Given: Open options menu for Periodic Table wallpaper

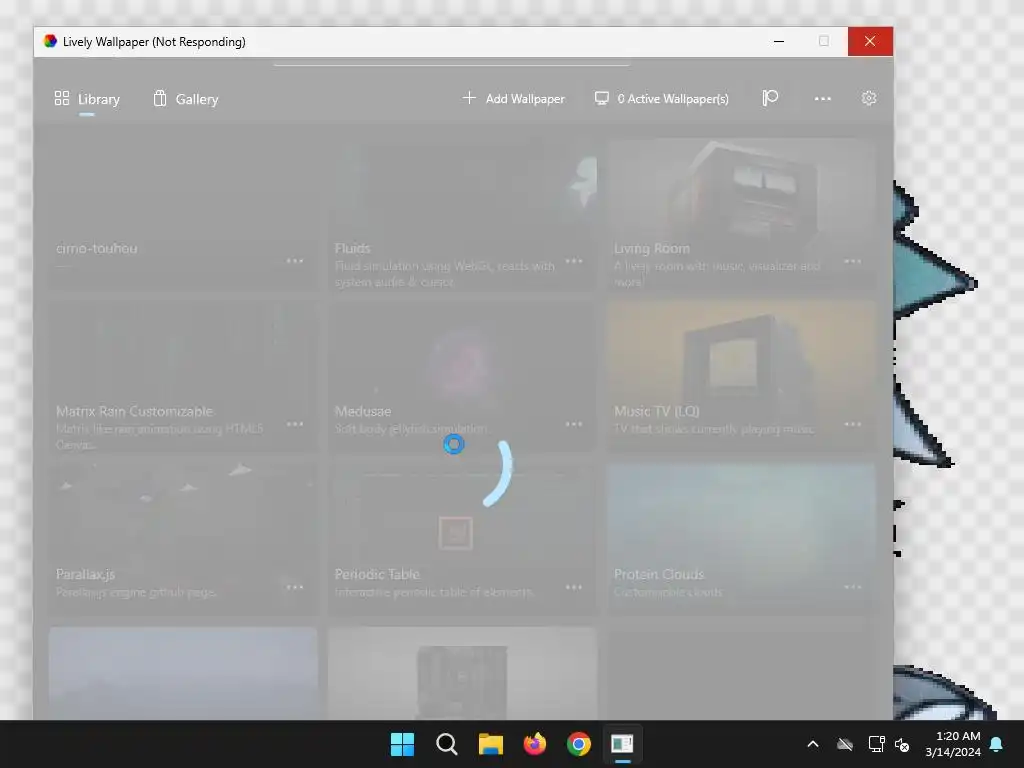Looking at the screenshot, I should click(573, 587).
